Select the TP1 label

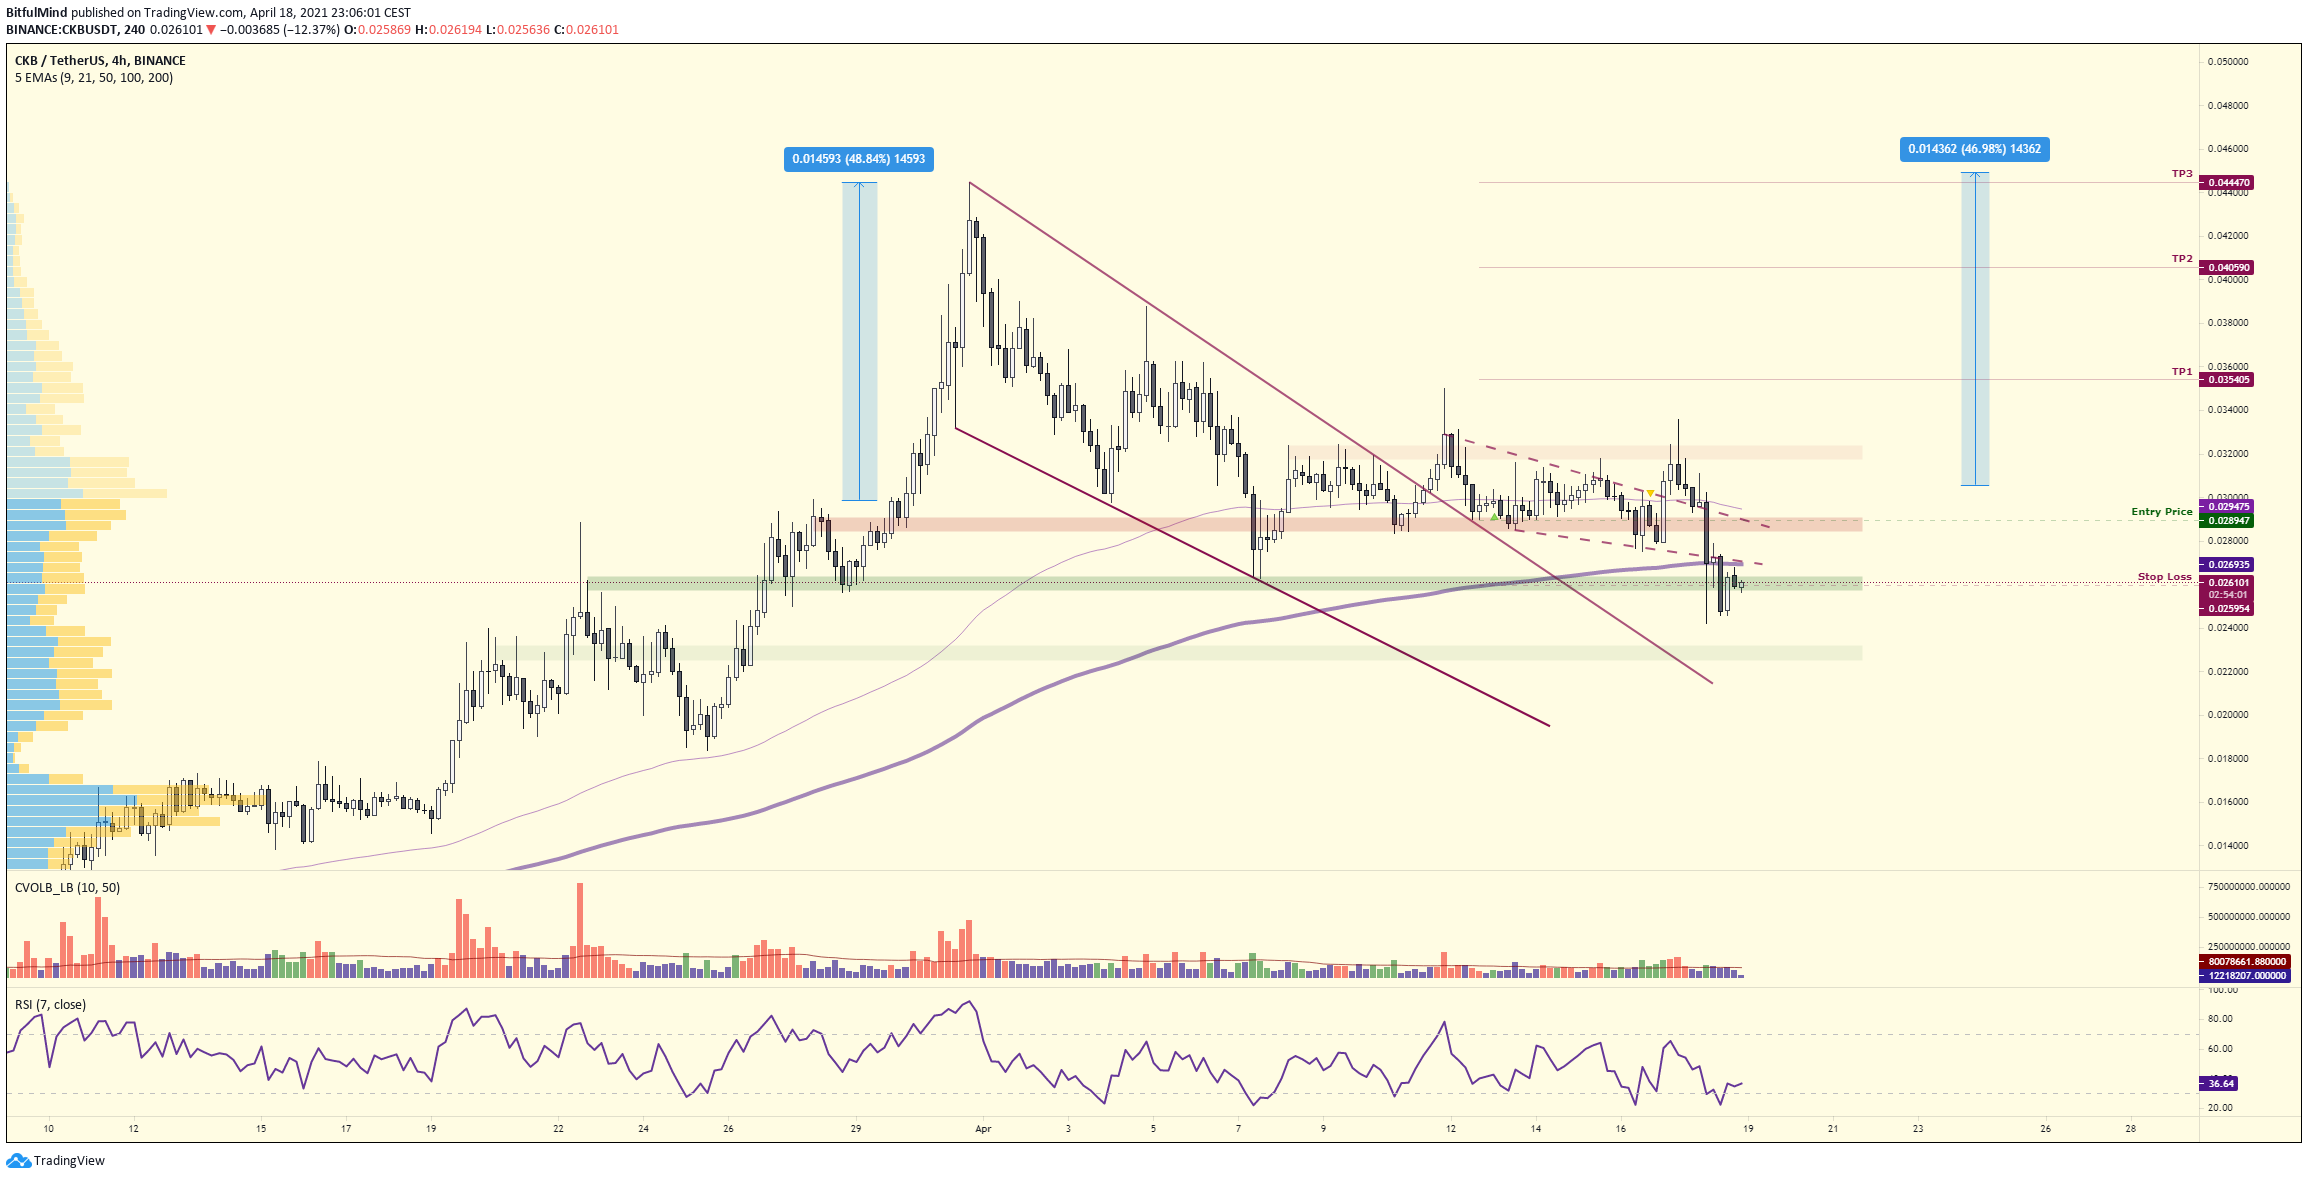tap(2182, 372)
